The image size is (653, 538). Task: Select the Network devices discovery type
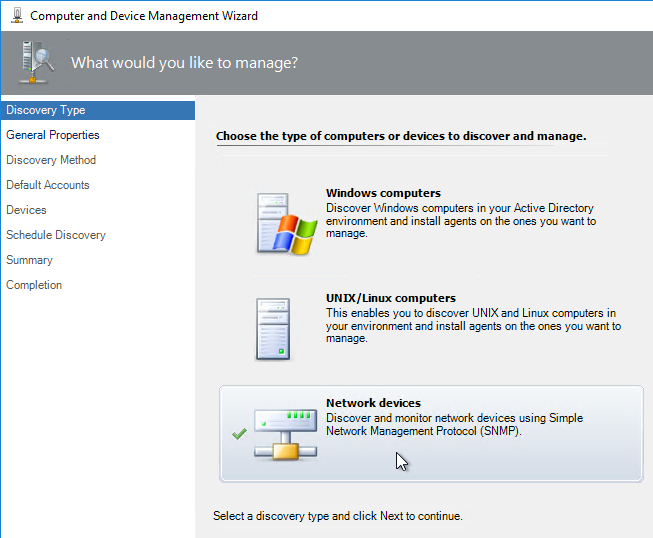pyautogui.click(x=431, y=434)
